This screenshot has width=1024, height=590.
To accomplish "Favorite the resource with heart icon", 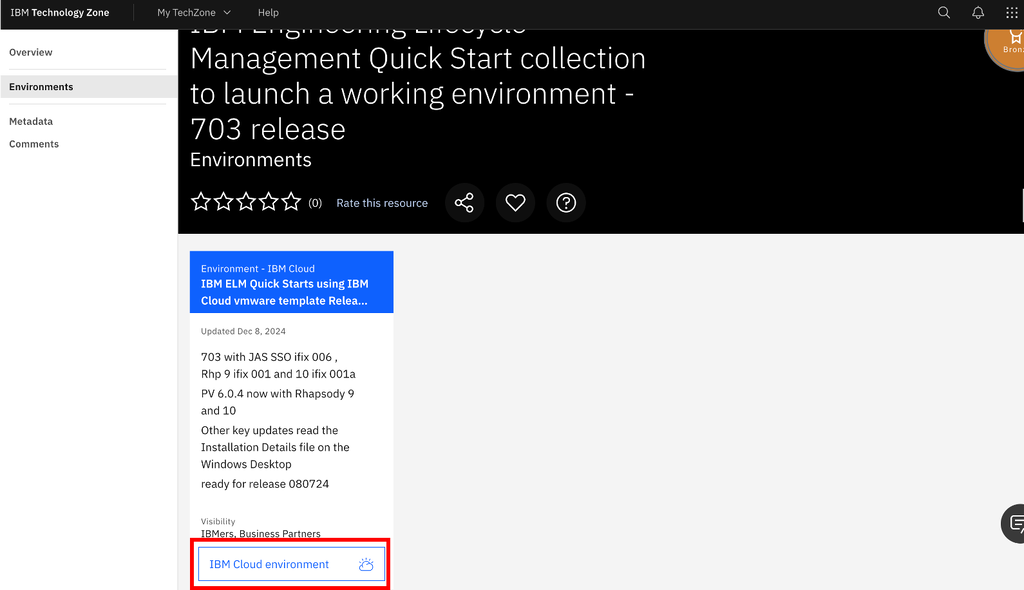I will point(515,203).
